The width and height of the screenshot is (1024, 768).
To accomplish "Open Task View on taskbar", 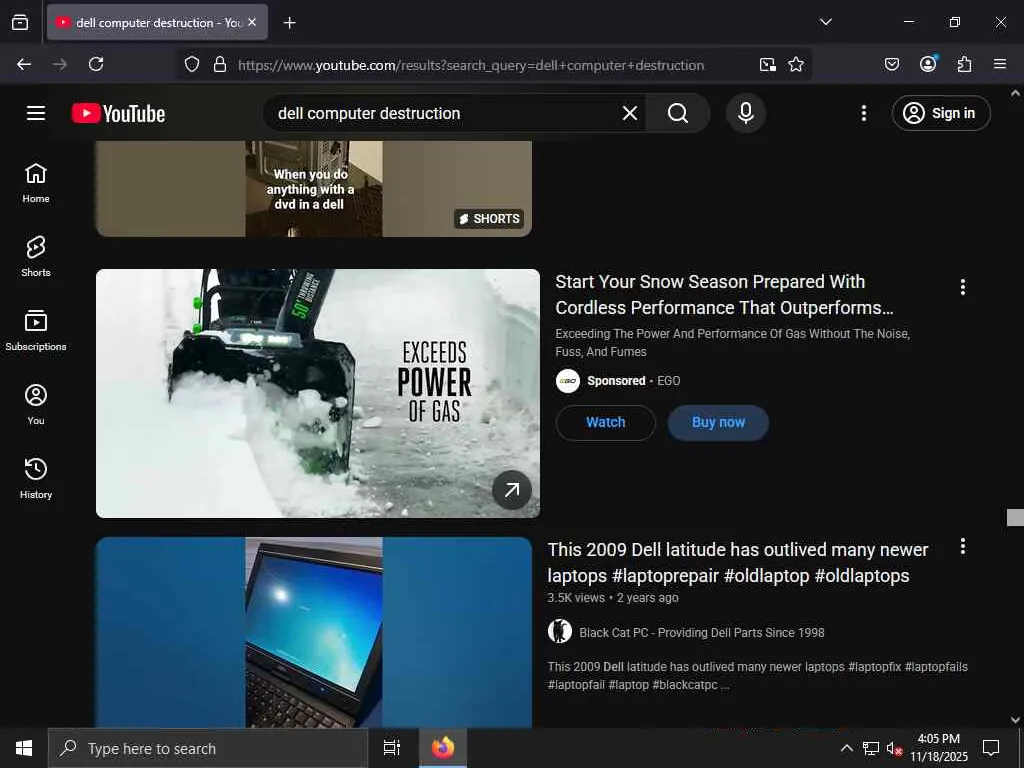I will coord(392,748).
